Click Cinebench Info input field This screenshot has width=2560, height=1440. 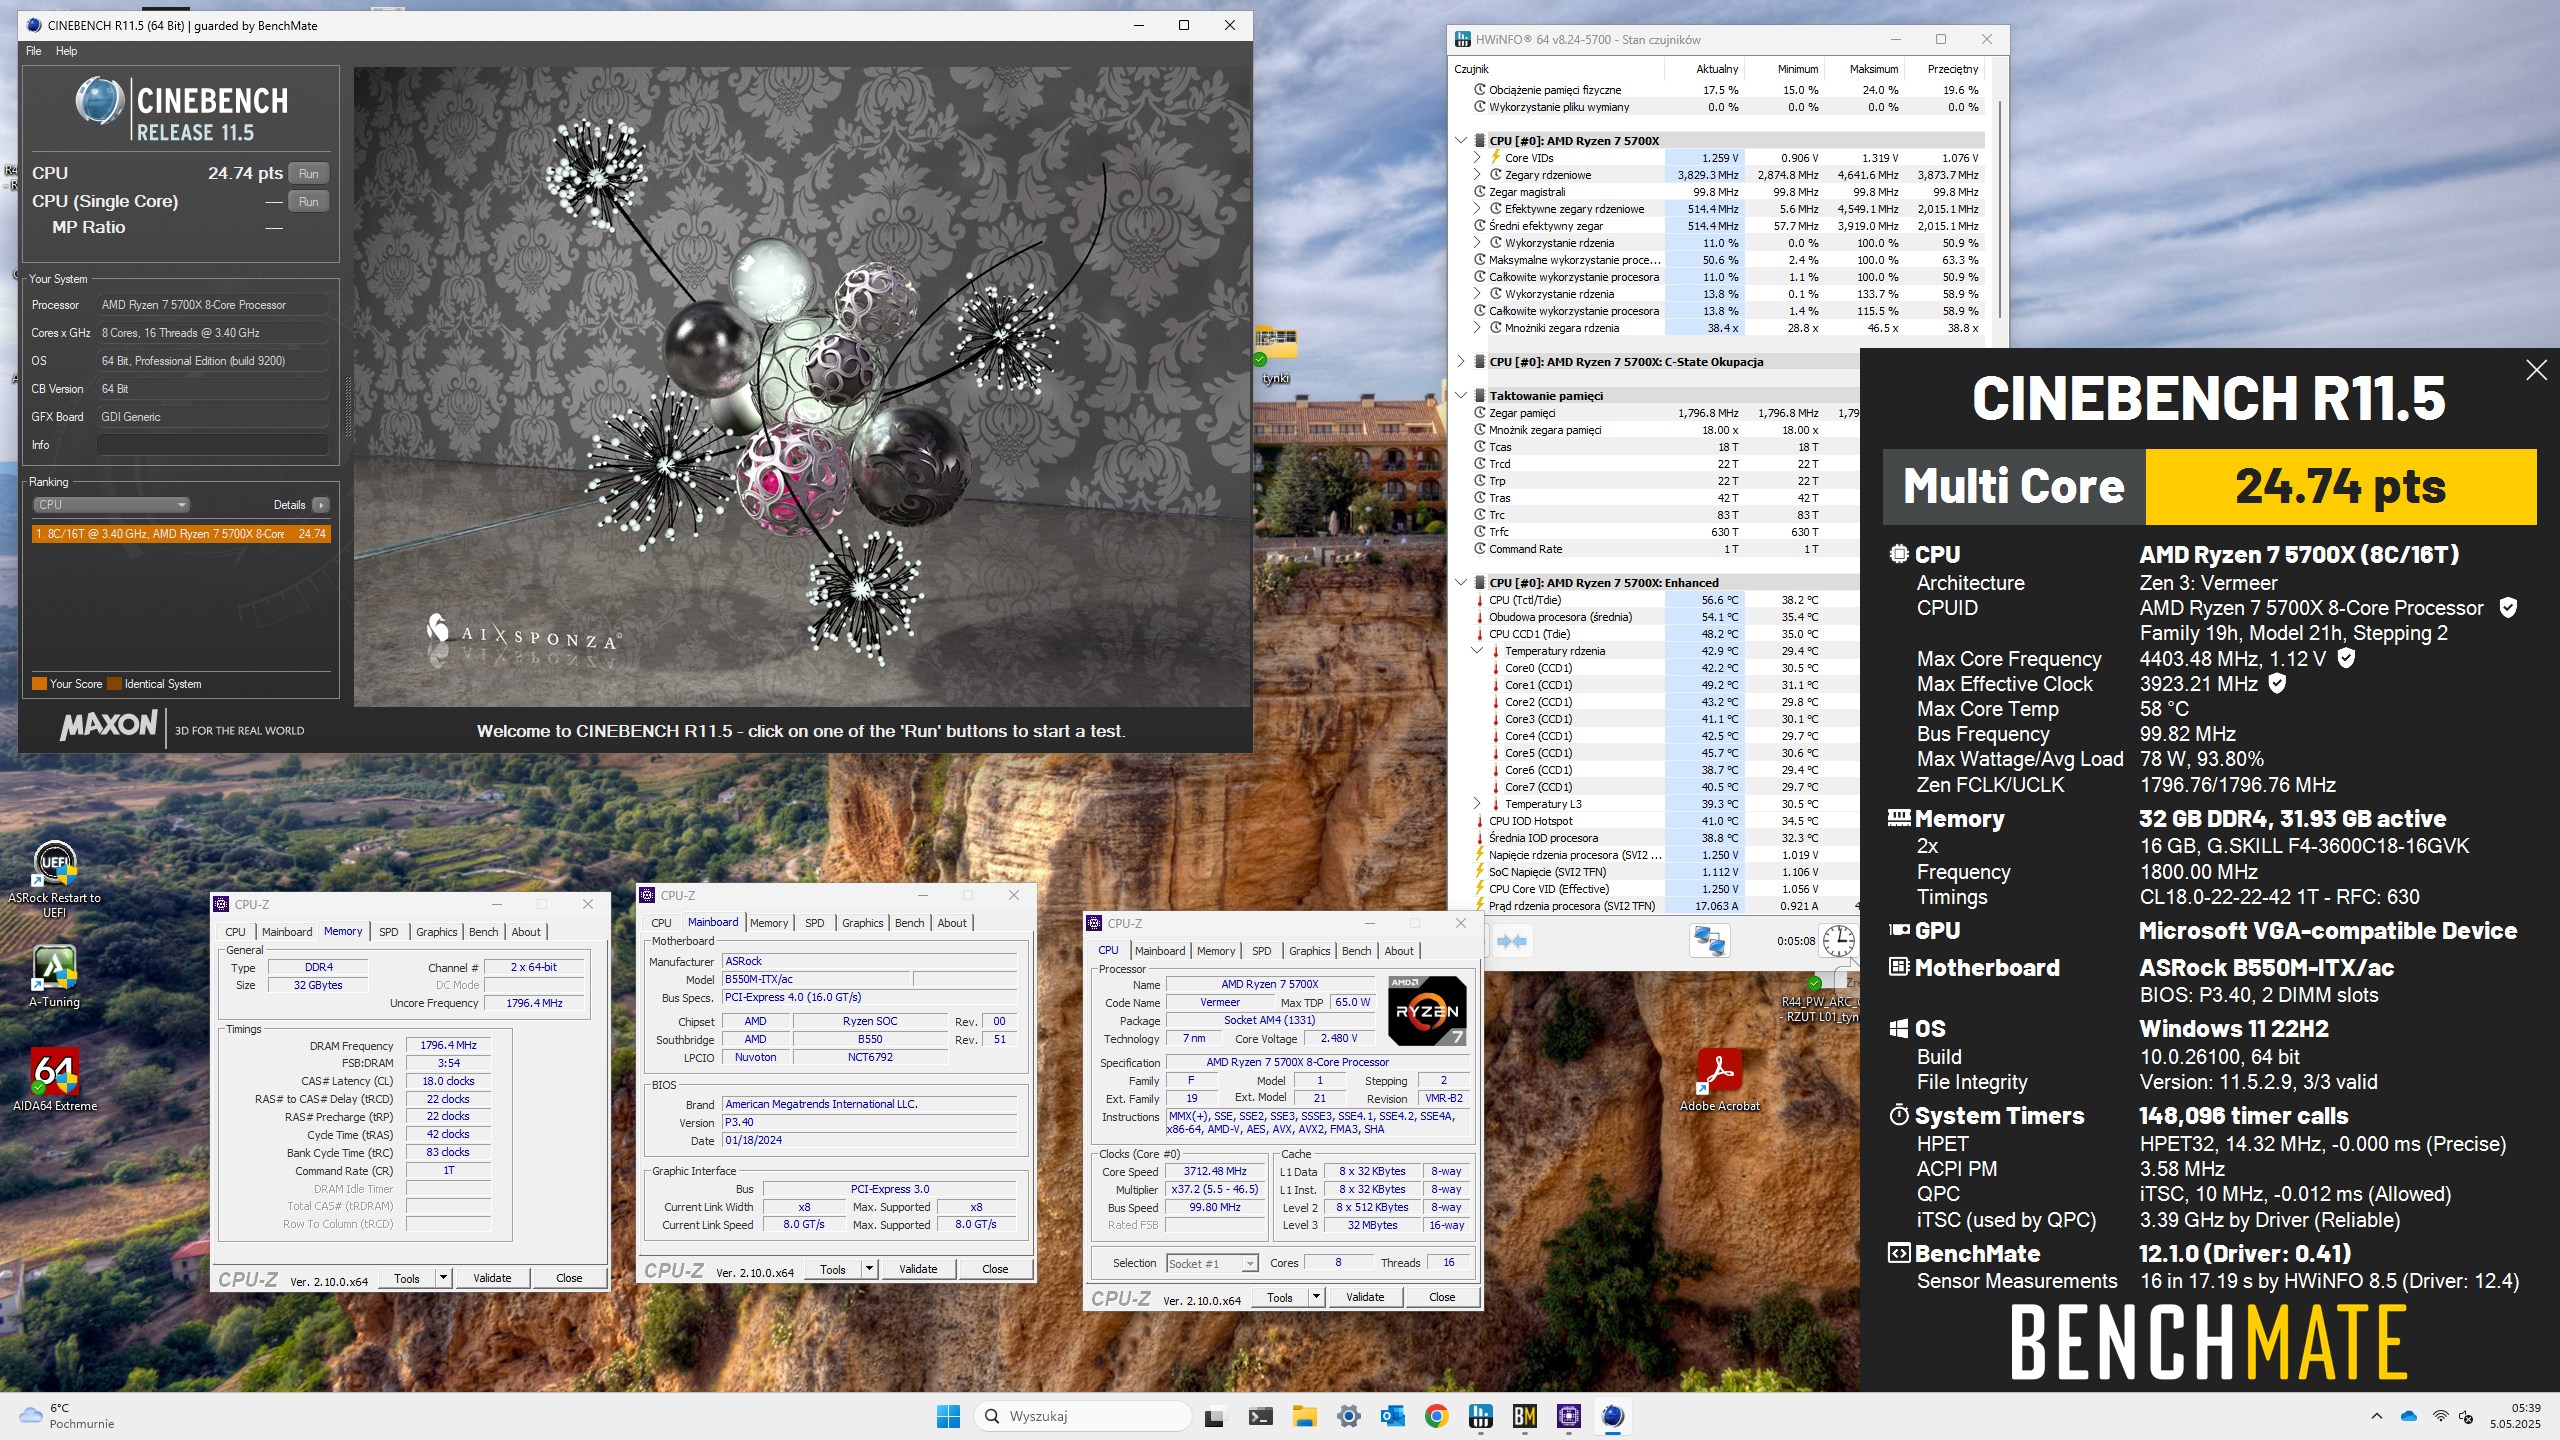pos(213,445)
